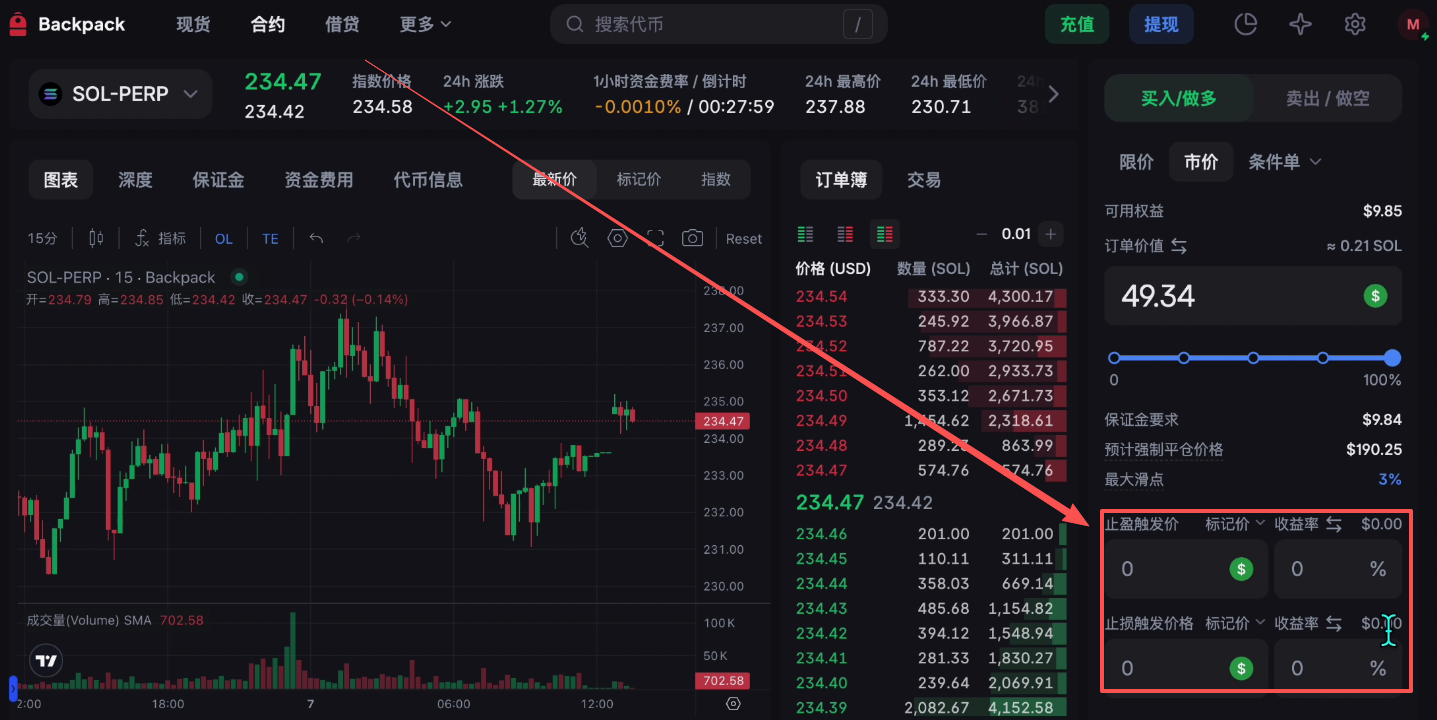
Task: Open the 更多 menu dropdown
Action: click(426, 24)
